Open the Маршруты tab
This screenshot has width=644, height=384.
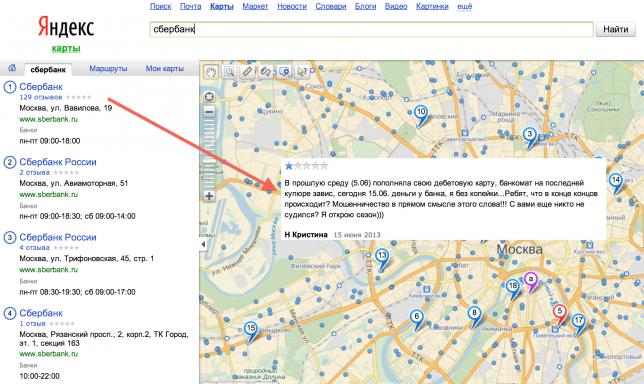(x=108, y=69)
